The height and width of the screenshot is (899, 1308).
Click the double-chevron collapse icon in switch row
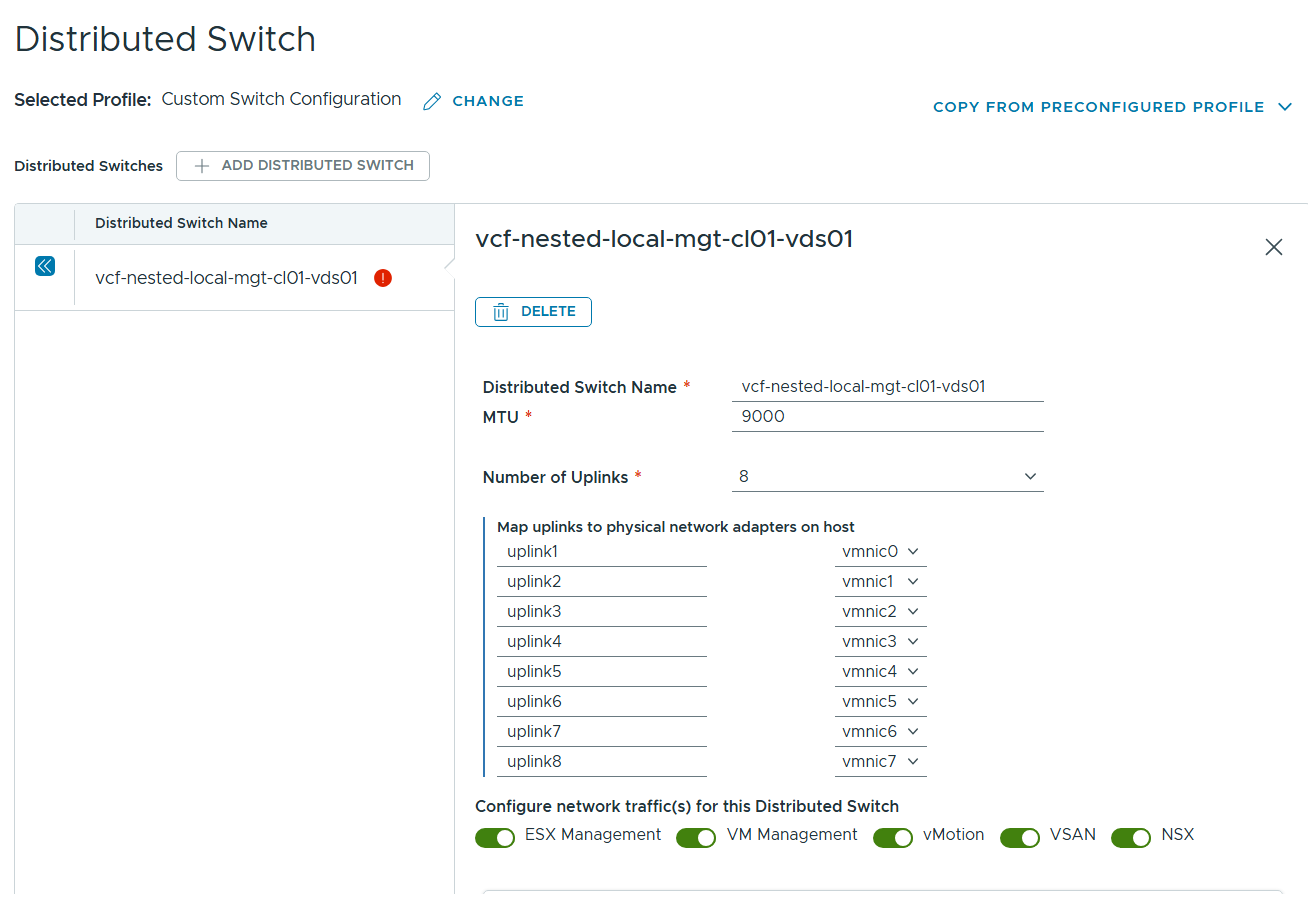45,266
